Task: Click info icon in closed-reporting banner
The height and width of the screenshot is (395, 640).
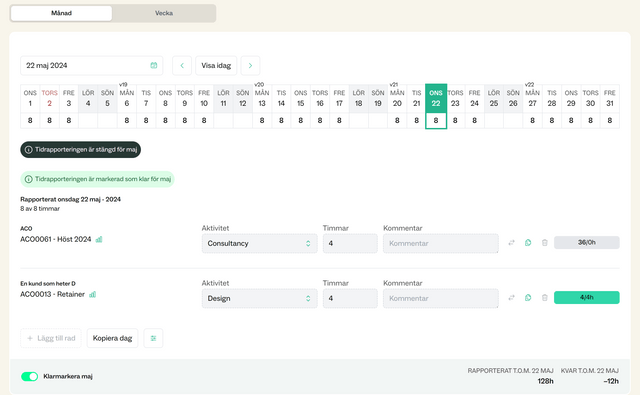Action: [29, 150]
